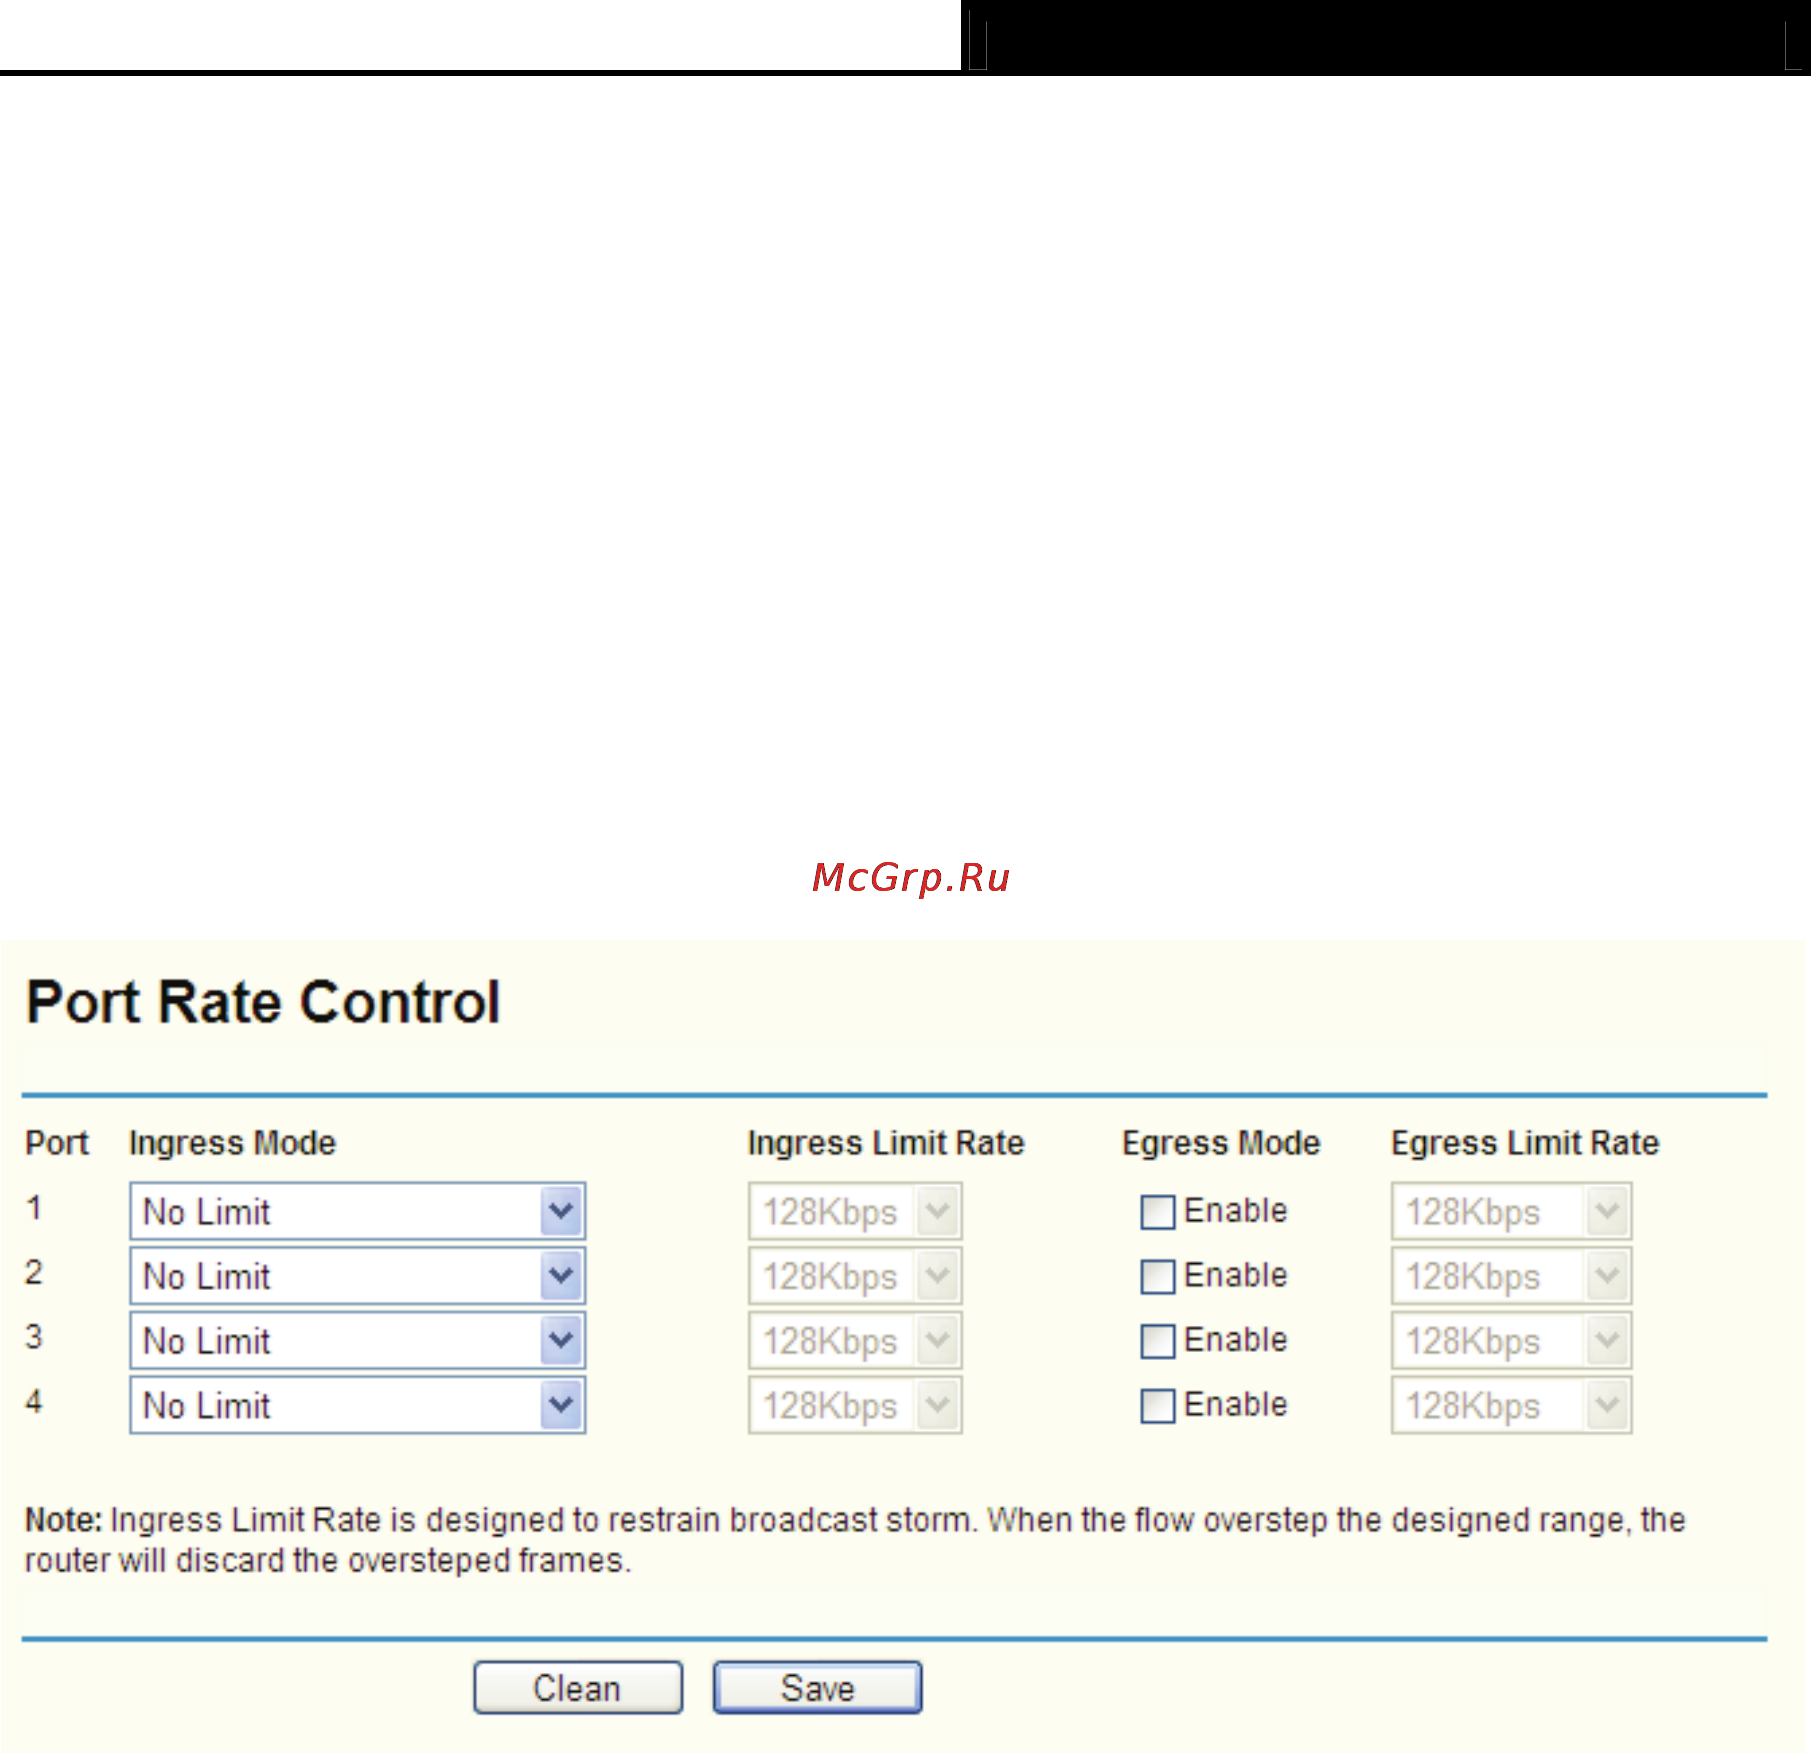Open Ingress Mode dropdown for port 3
1811x1753 pixels.
pos(357,1340)
